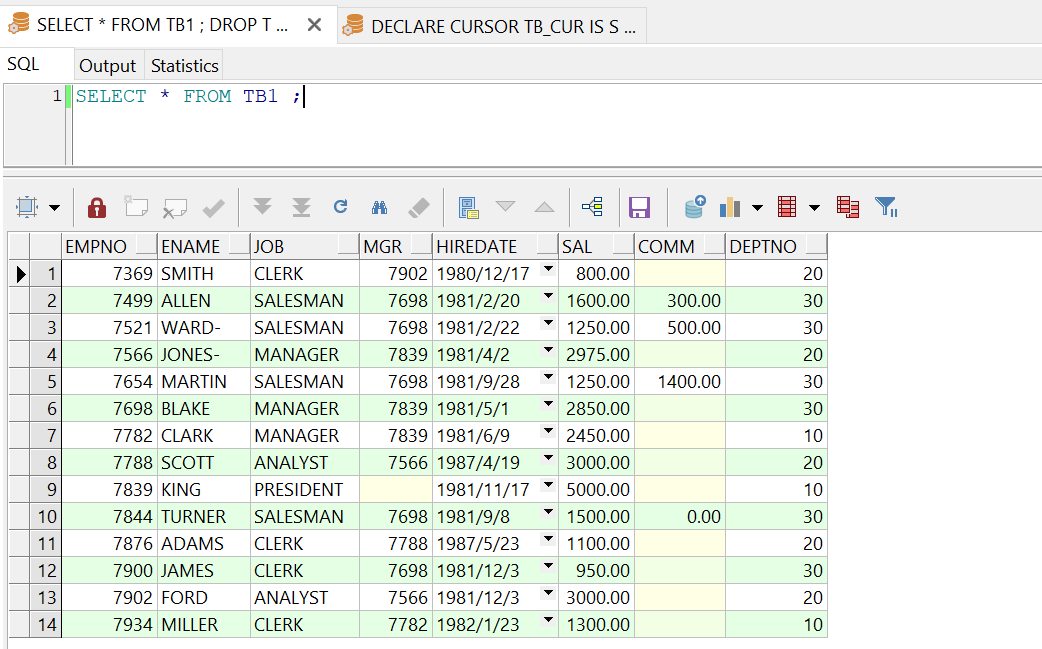Click the post changes checkmark icon
The width and height of the screenshot is (1042, 649).
pos(213,208)
